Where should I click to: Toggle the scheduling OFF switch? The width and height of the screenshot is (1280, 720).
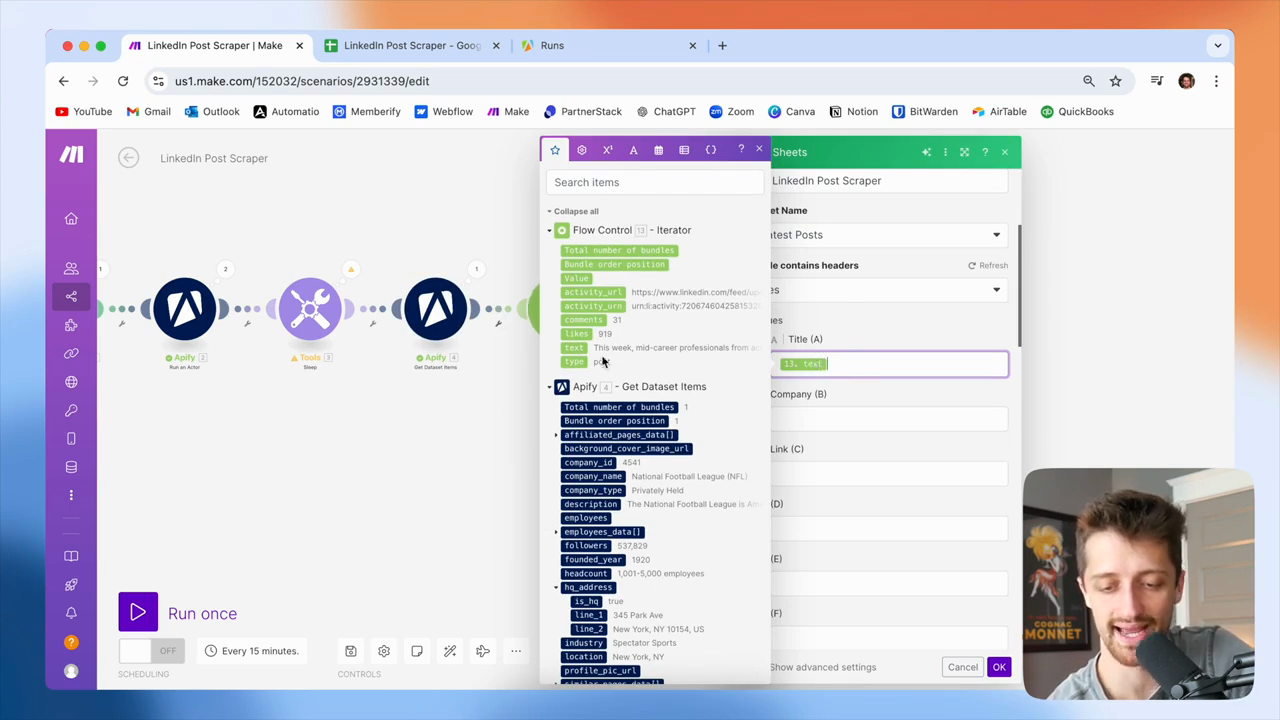pyautogui.click(x=150, y=651)
